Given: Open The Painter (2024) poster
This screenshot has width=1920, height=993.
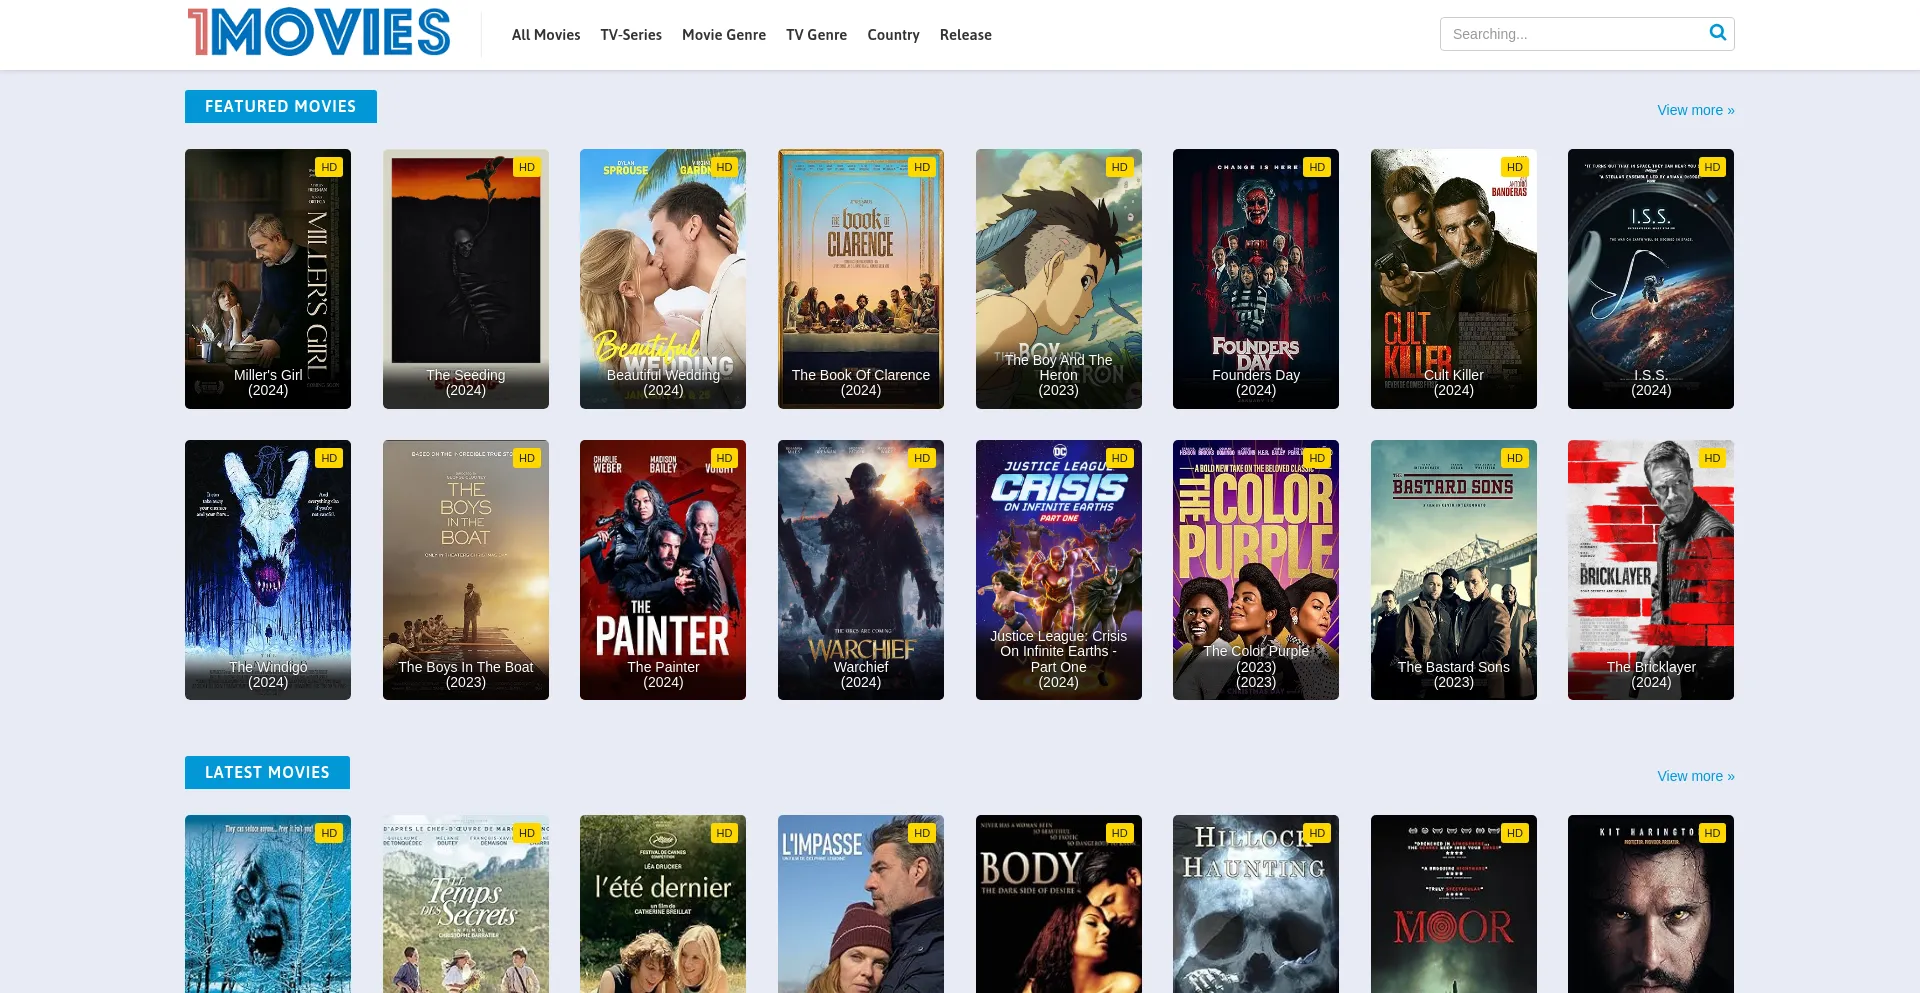Looking at the screenshot, I should pos(663,570).
